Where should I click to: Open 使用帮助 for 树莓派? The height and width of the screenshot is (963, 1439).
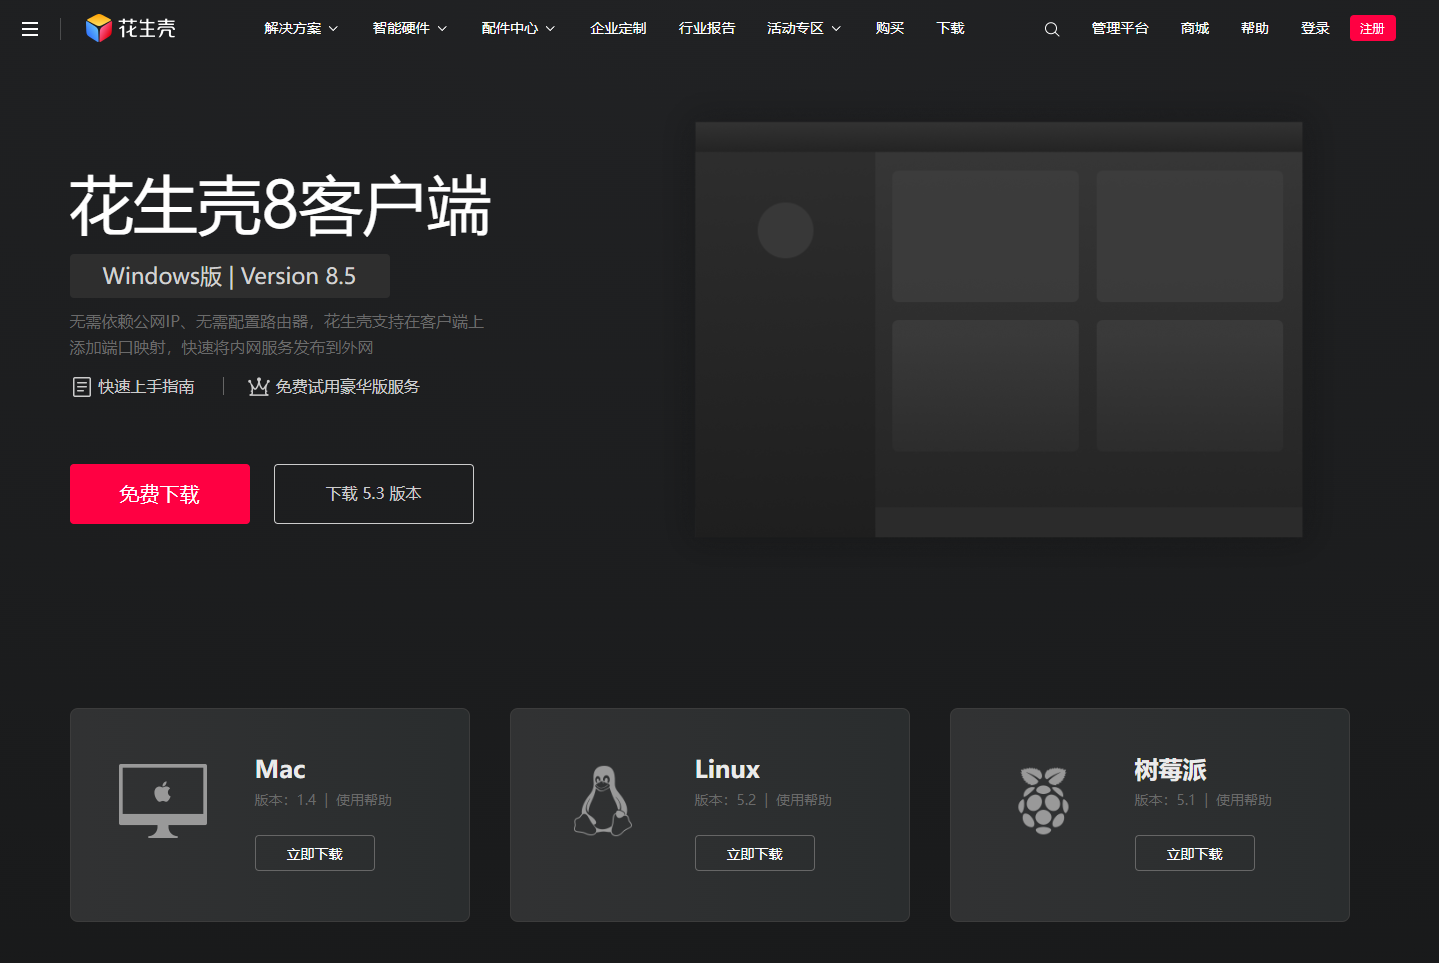[1244, 800]
